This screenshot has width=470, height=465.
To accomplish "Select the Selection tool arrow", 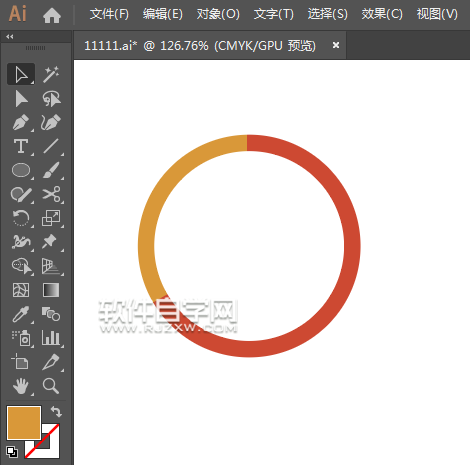I will click(x=21, y=74).
